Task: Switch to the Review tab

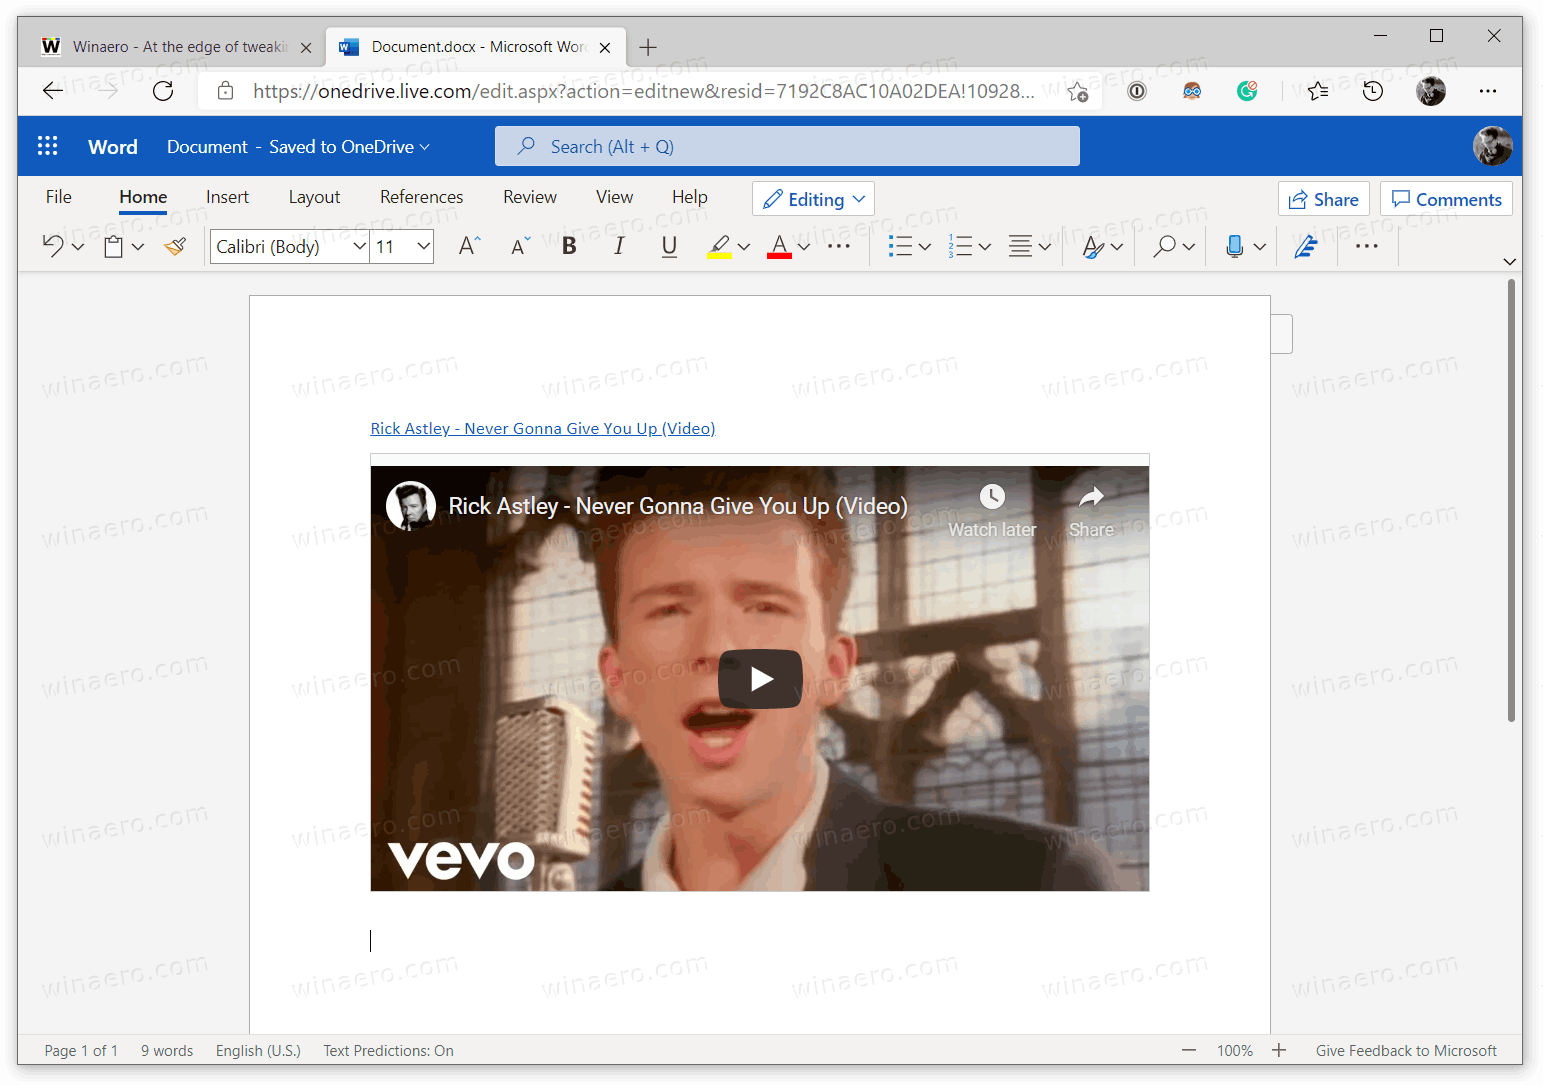Action: coord(530,197)
